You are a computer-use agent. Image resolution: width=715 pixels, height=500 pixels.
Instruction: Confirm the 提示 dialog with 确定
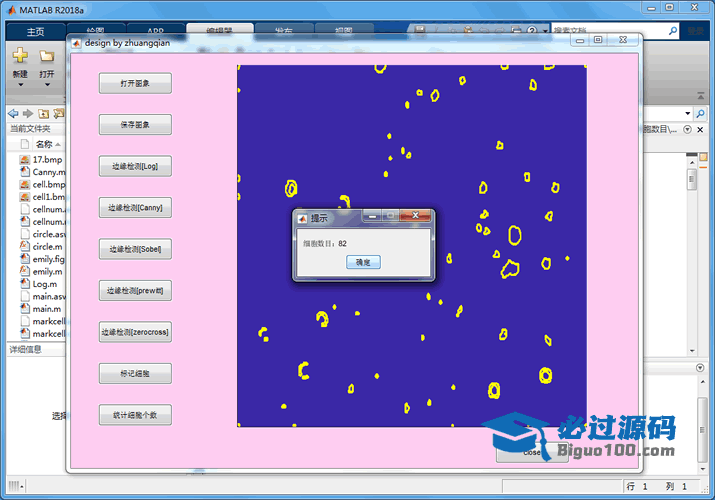click(x=363, y=262)
